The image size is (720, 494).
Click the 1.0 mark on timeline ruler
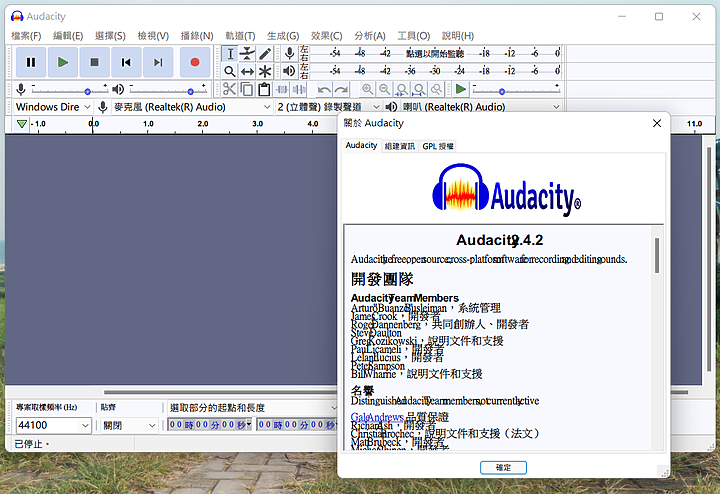click(148, 124)
